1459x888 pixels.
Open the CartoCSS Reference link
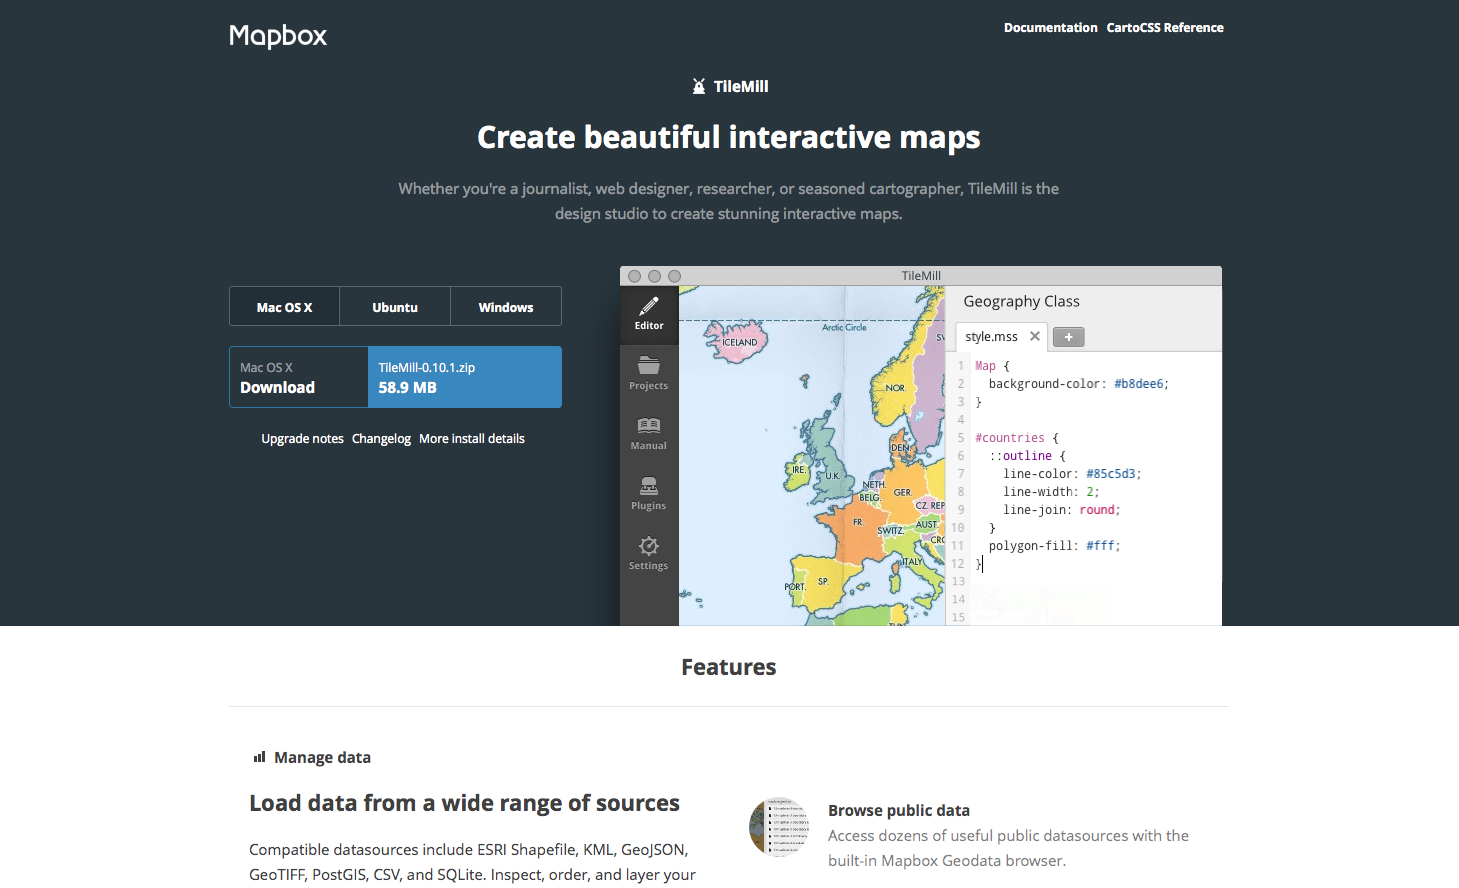(1165, 28)
